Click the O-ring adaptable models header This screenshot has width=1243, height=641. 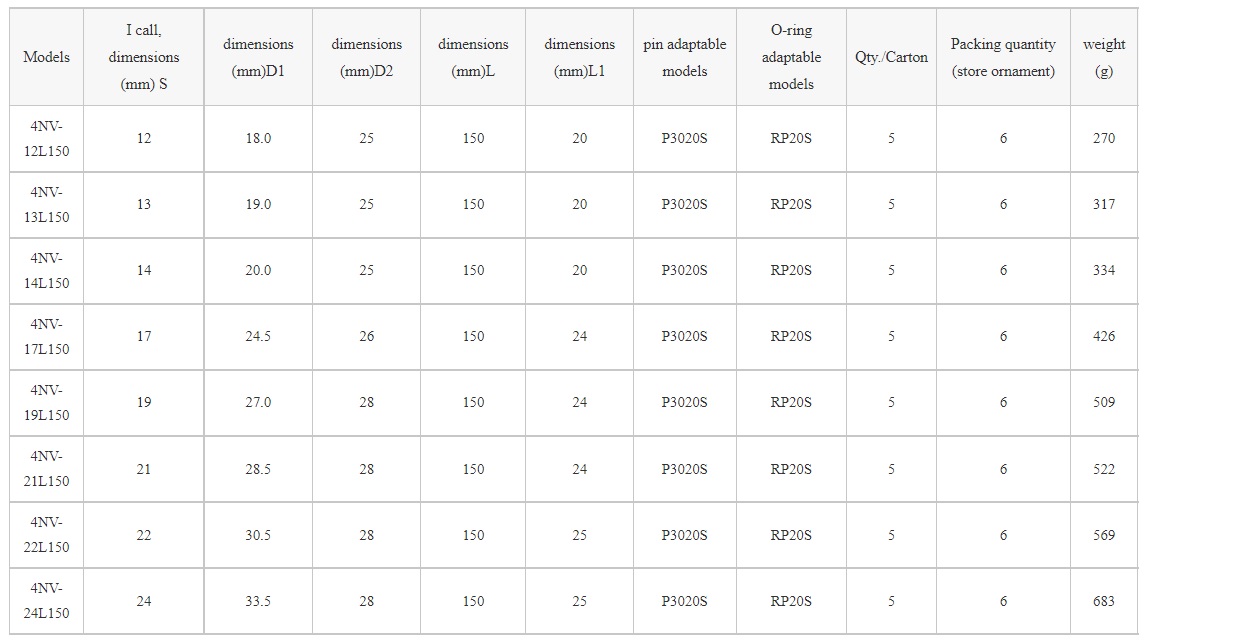(x=791, y=57)
